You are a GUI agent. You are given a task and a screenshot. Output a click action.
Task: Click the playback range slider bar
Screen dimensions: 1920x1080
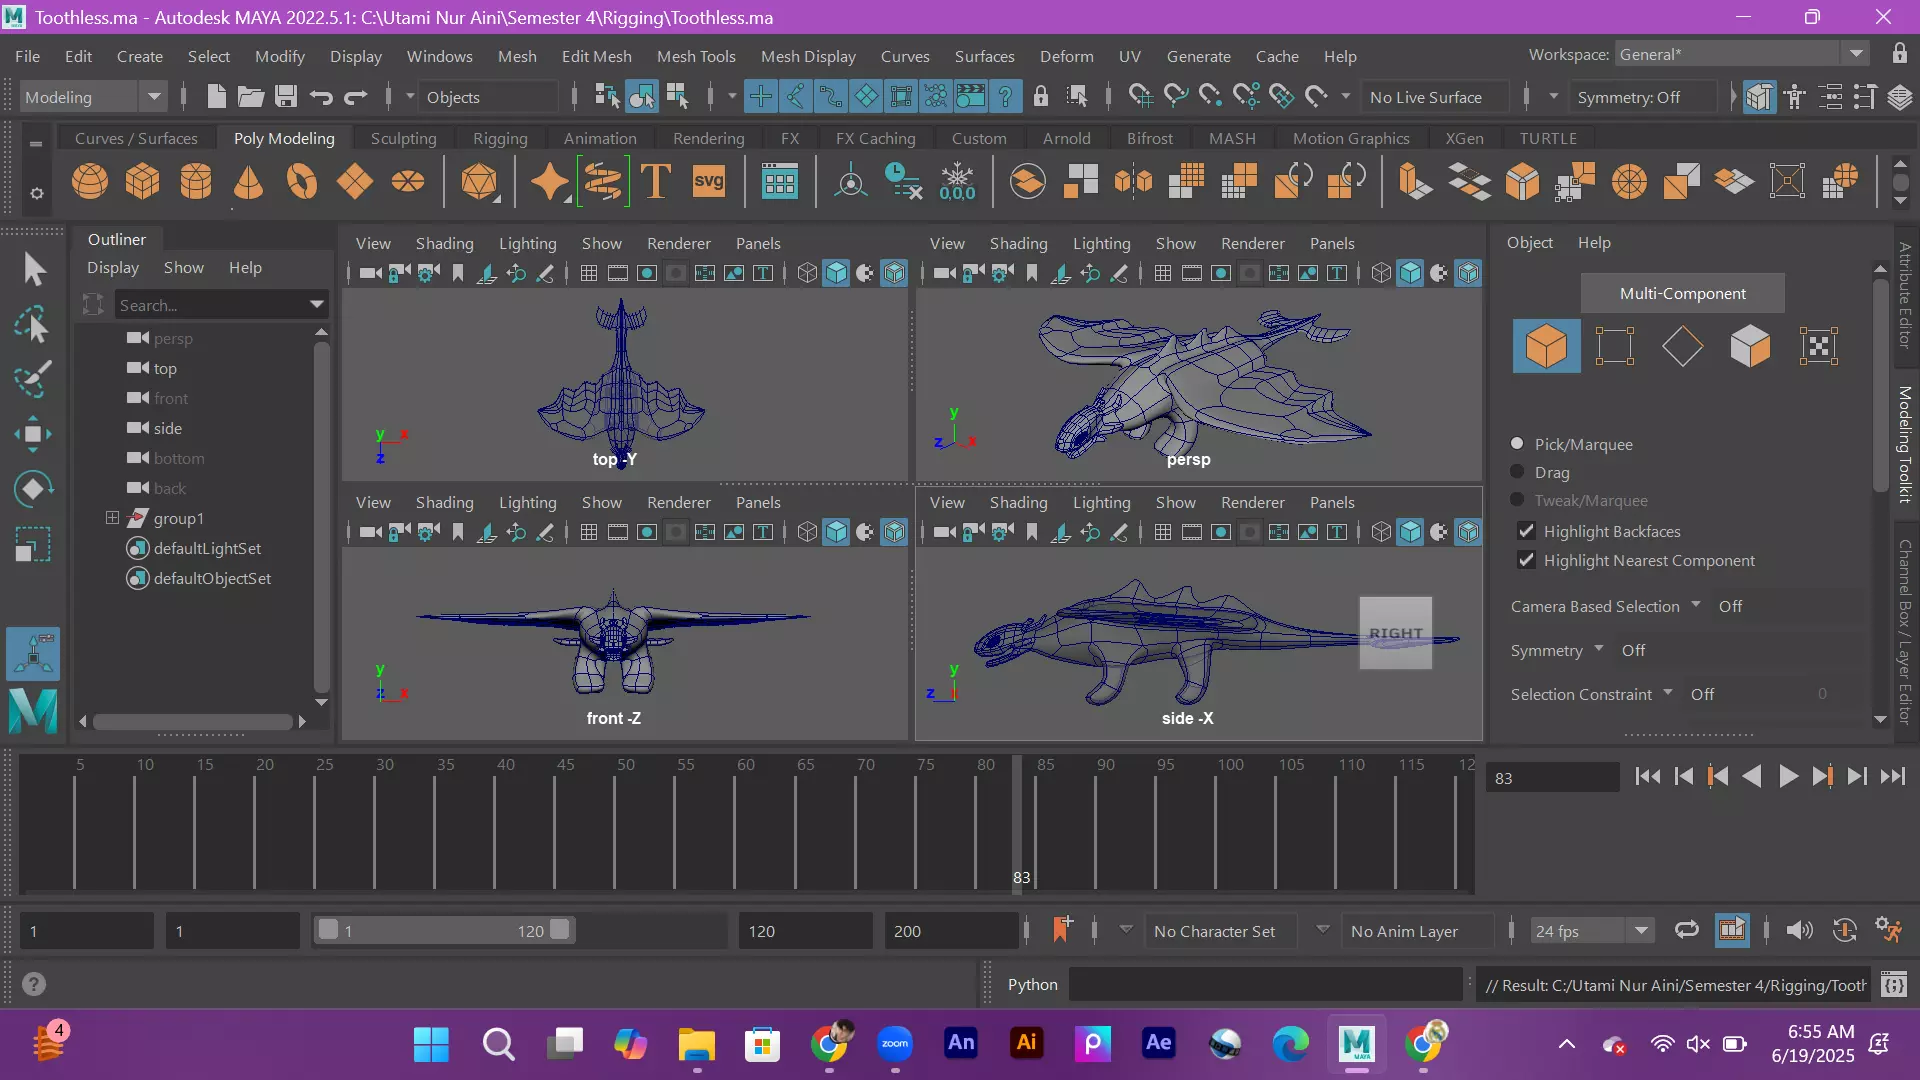pos(444,931)
